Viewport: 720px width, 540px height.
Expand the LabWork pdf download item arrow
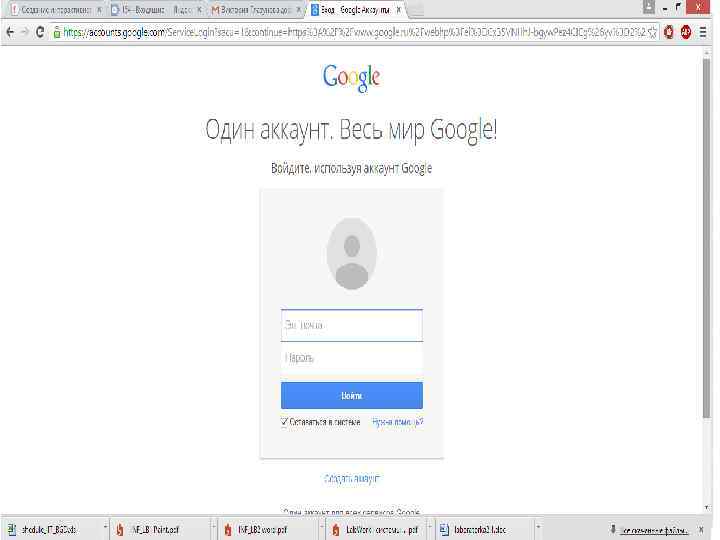coord(429,527)
